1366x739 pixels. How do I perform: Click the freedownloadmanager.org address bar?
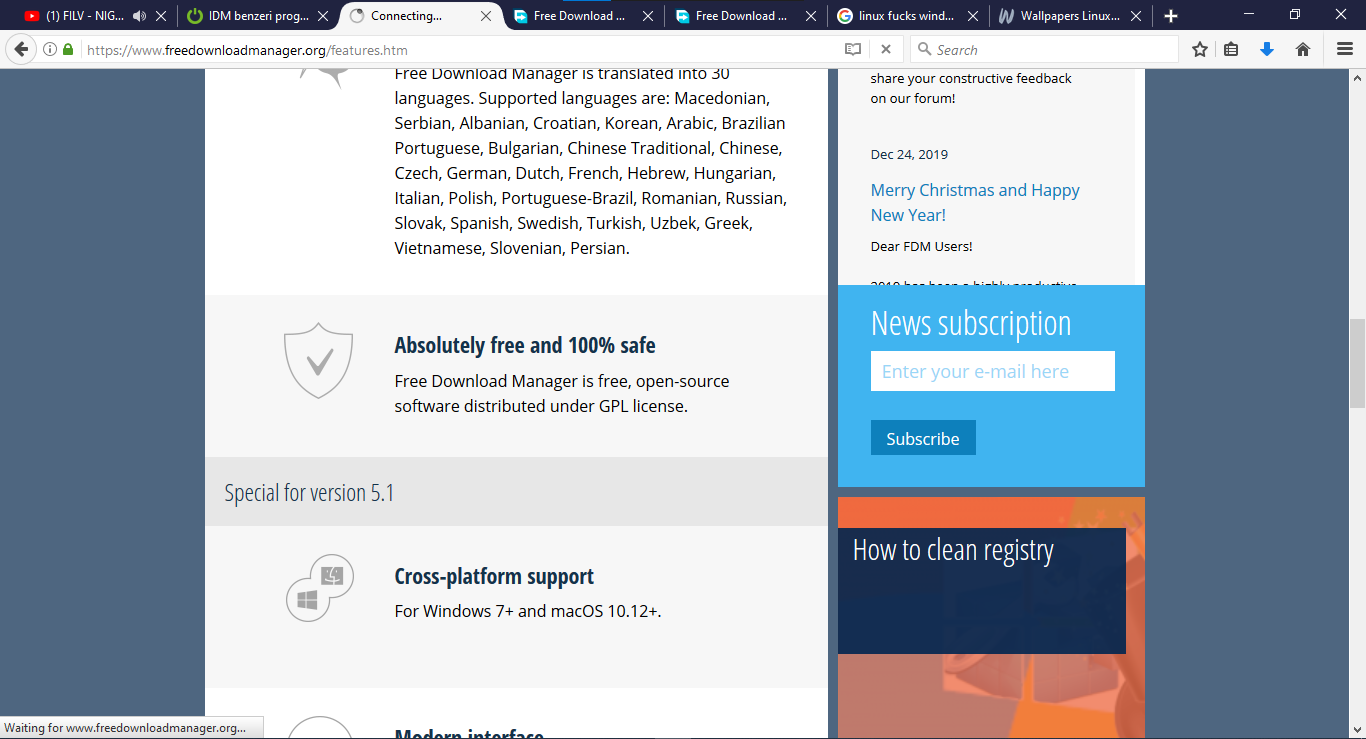pyautogui.click(x=460, y=49)
